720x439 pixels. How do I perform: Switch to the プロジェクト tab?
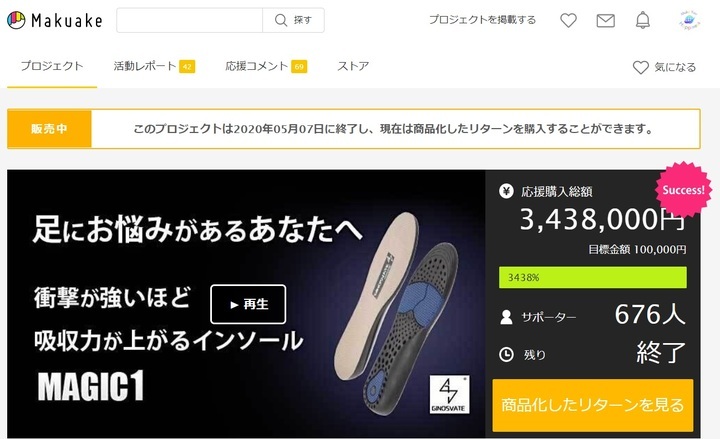tap(52, 66)
